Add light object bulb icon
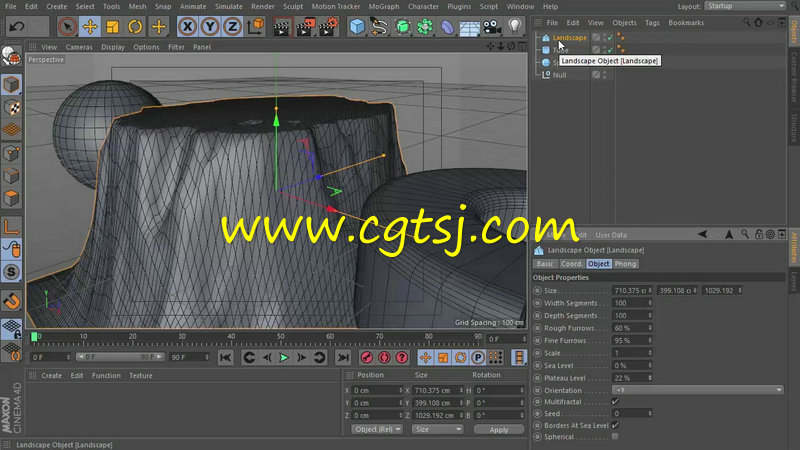Viewport: 800px width, 450px height. pyautogui.click(x=514, y=26)
